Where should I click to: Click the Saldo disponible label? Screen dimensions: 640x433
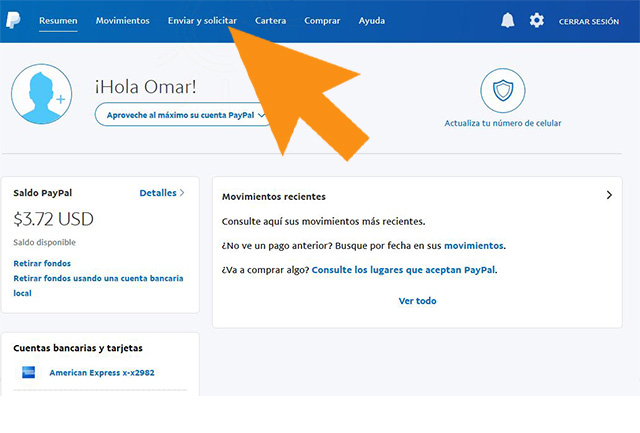click(44, 242)
